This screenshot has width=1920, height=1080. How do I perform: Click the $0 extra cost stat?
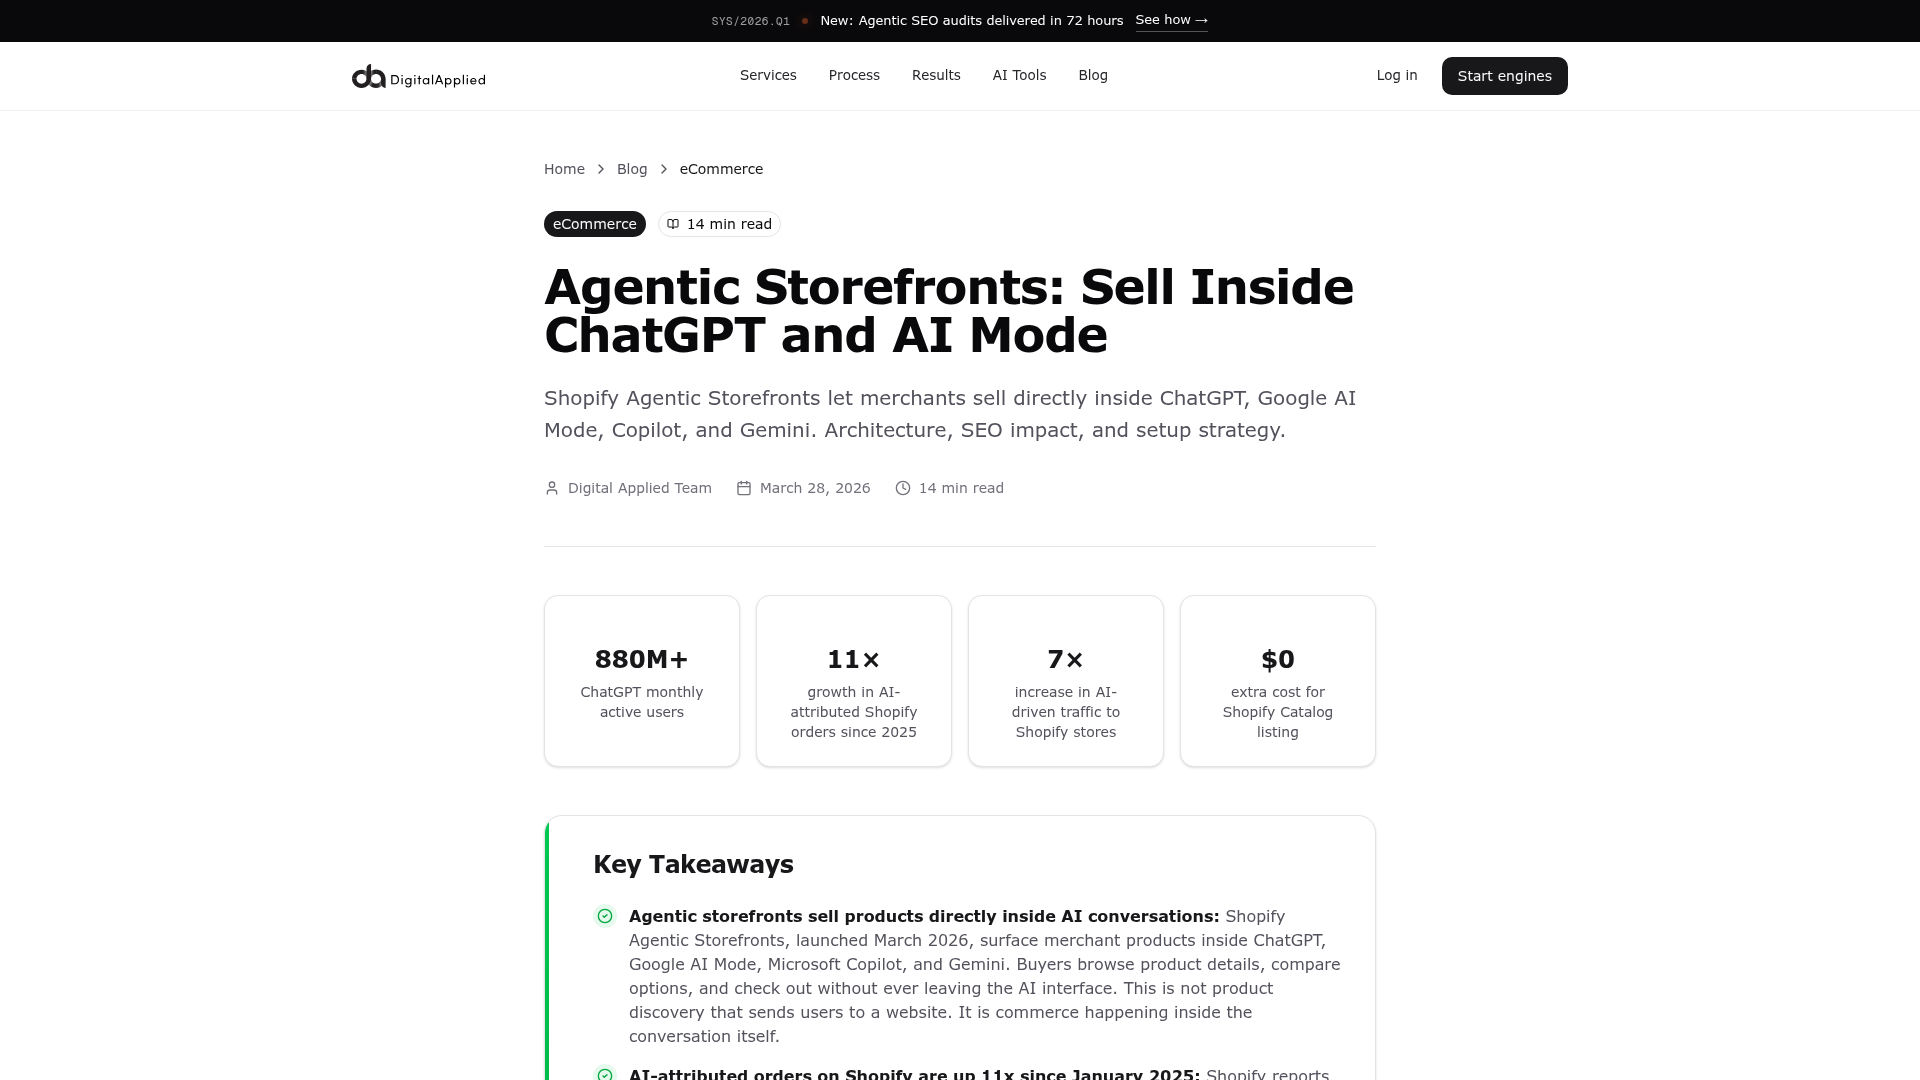pyautogui.click(x=1278, y=681)
